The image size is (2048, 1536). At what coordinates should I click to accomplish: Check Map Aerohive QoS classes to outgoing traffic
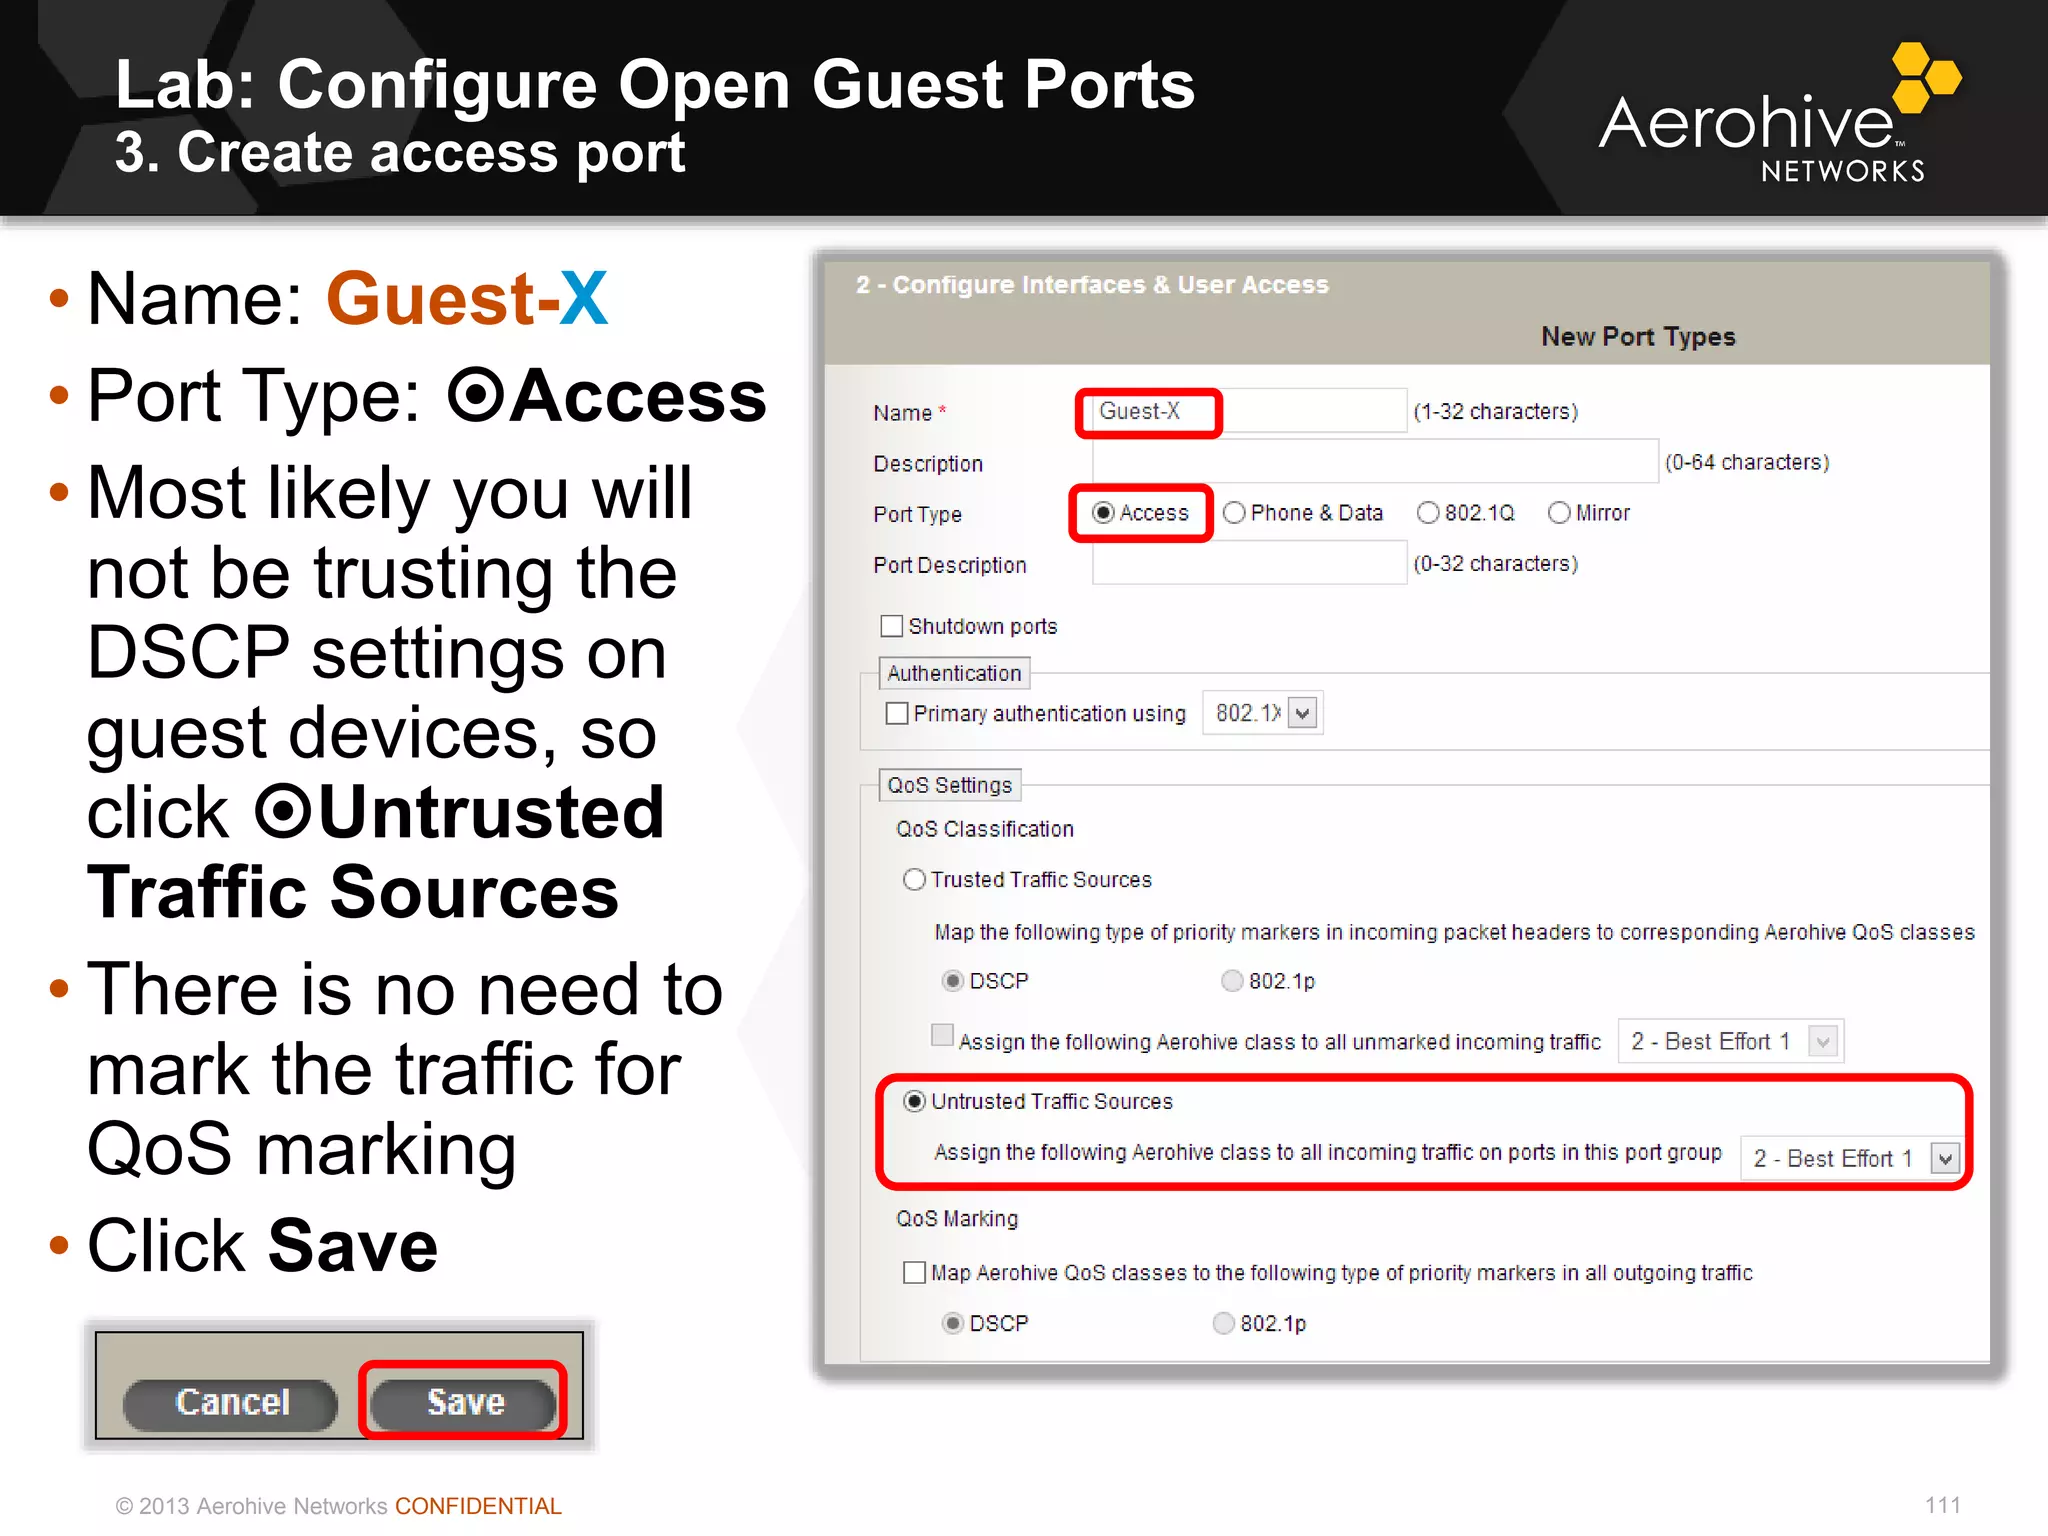click(x=914, y=1273)
